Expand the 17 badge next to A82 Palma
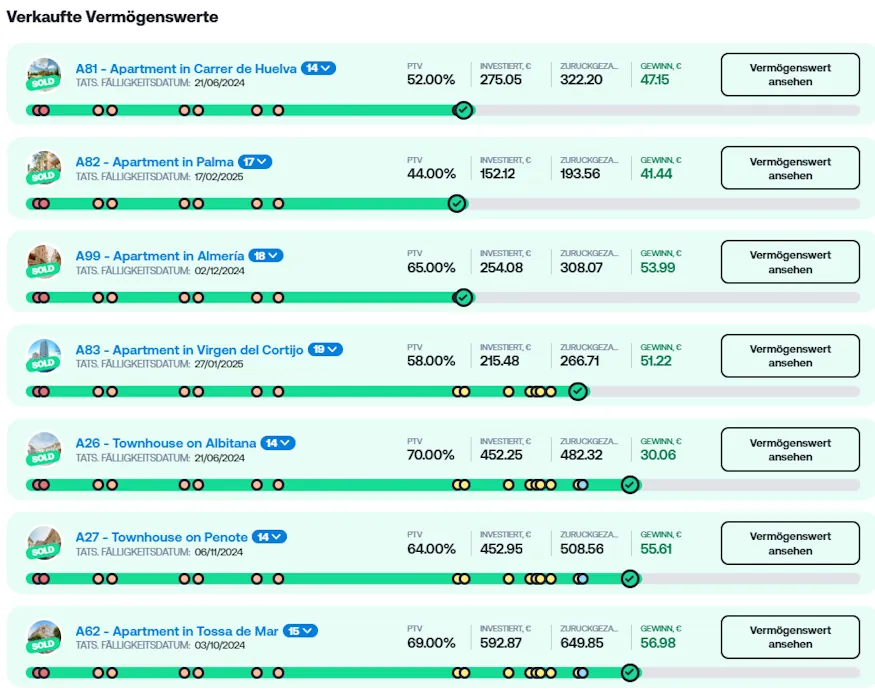 pyautogui.click(x=255, y=162)
